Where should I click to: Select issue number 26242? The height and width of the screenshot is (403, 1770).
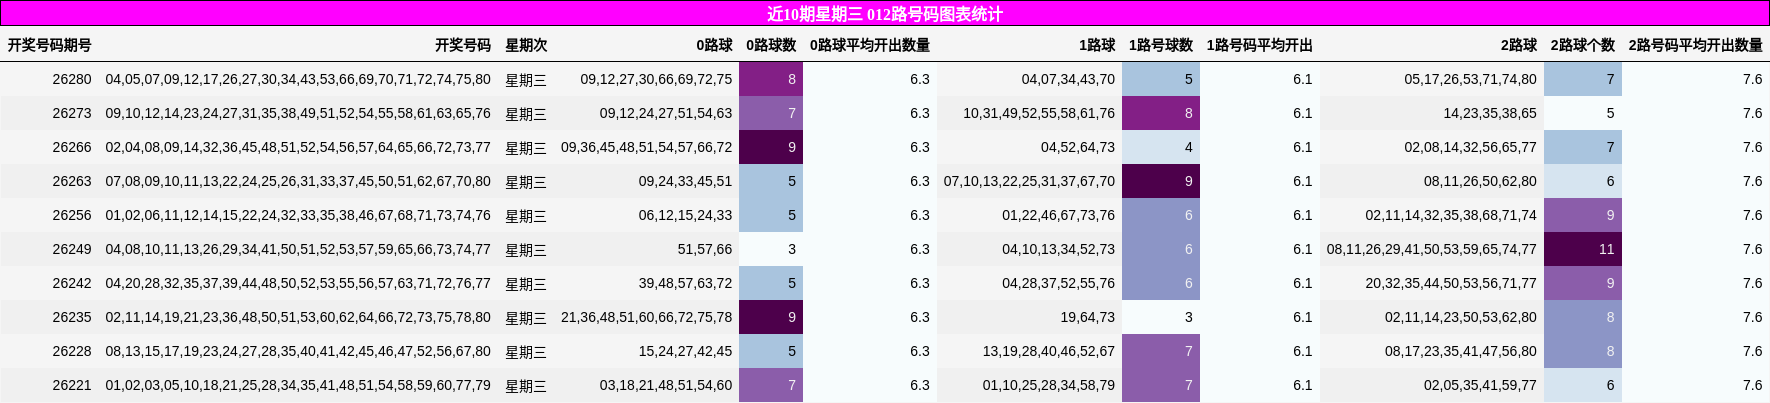coord(72,283)
